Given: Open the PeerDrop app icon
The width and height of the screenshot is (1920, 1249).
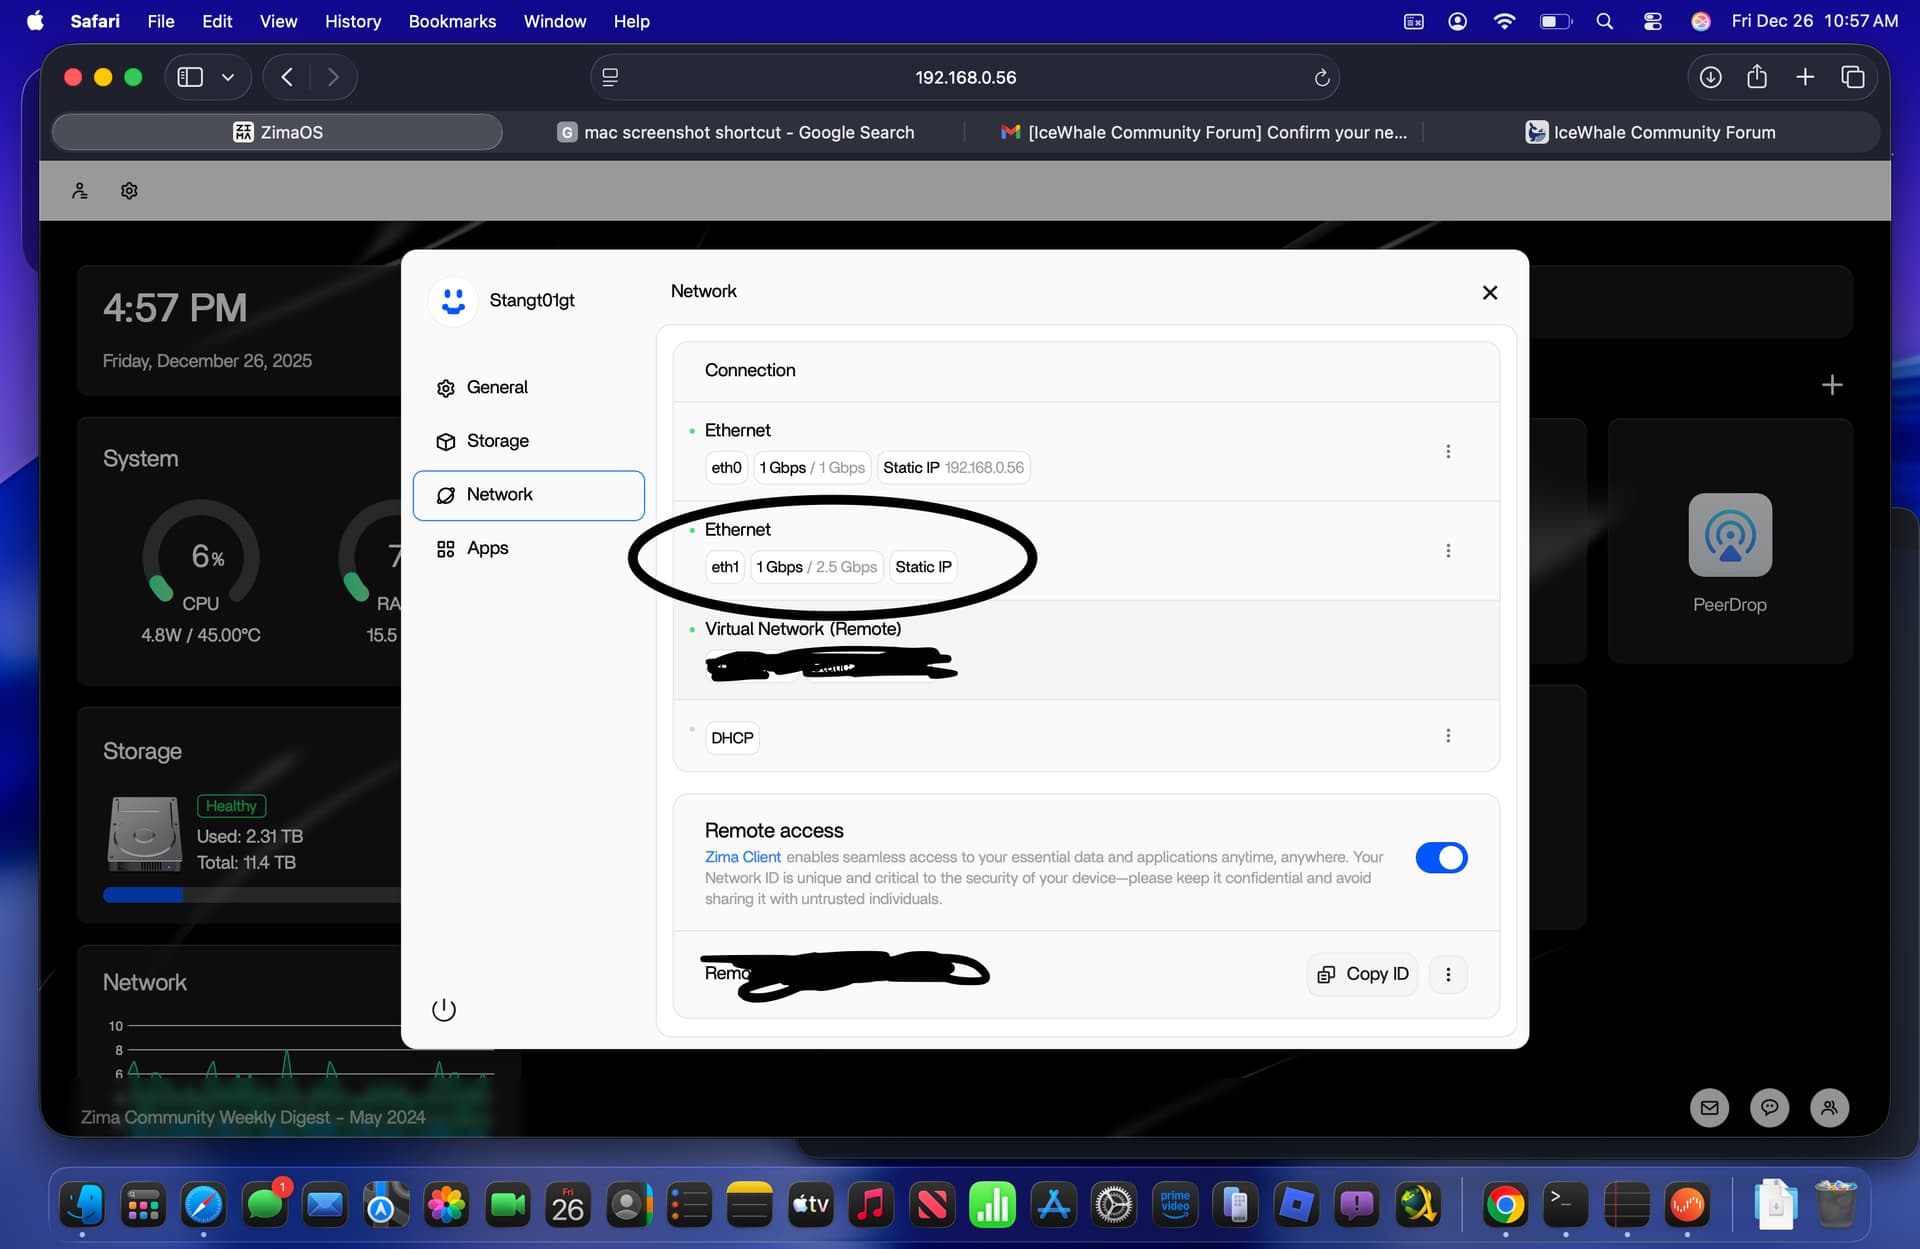Looking at the screenshot, I should 1729,535.
